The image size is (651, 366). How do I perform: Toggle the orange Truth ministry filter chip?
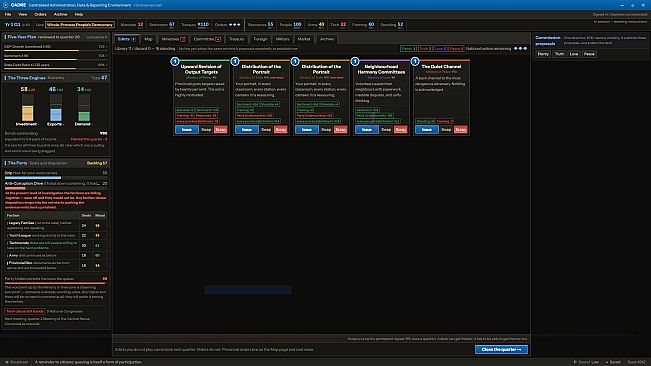(425, 49)
